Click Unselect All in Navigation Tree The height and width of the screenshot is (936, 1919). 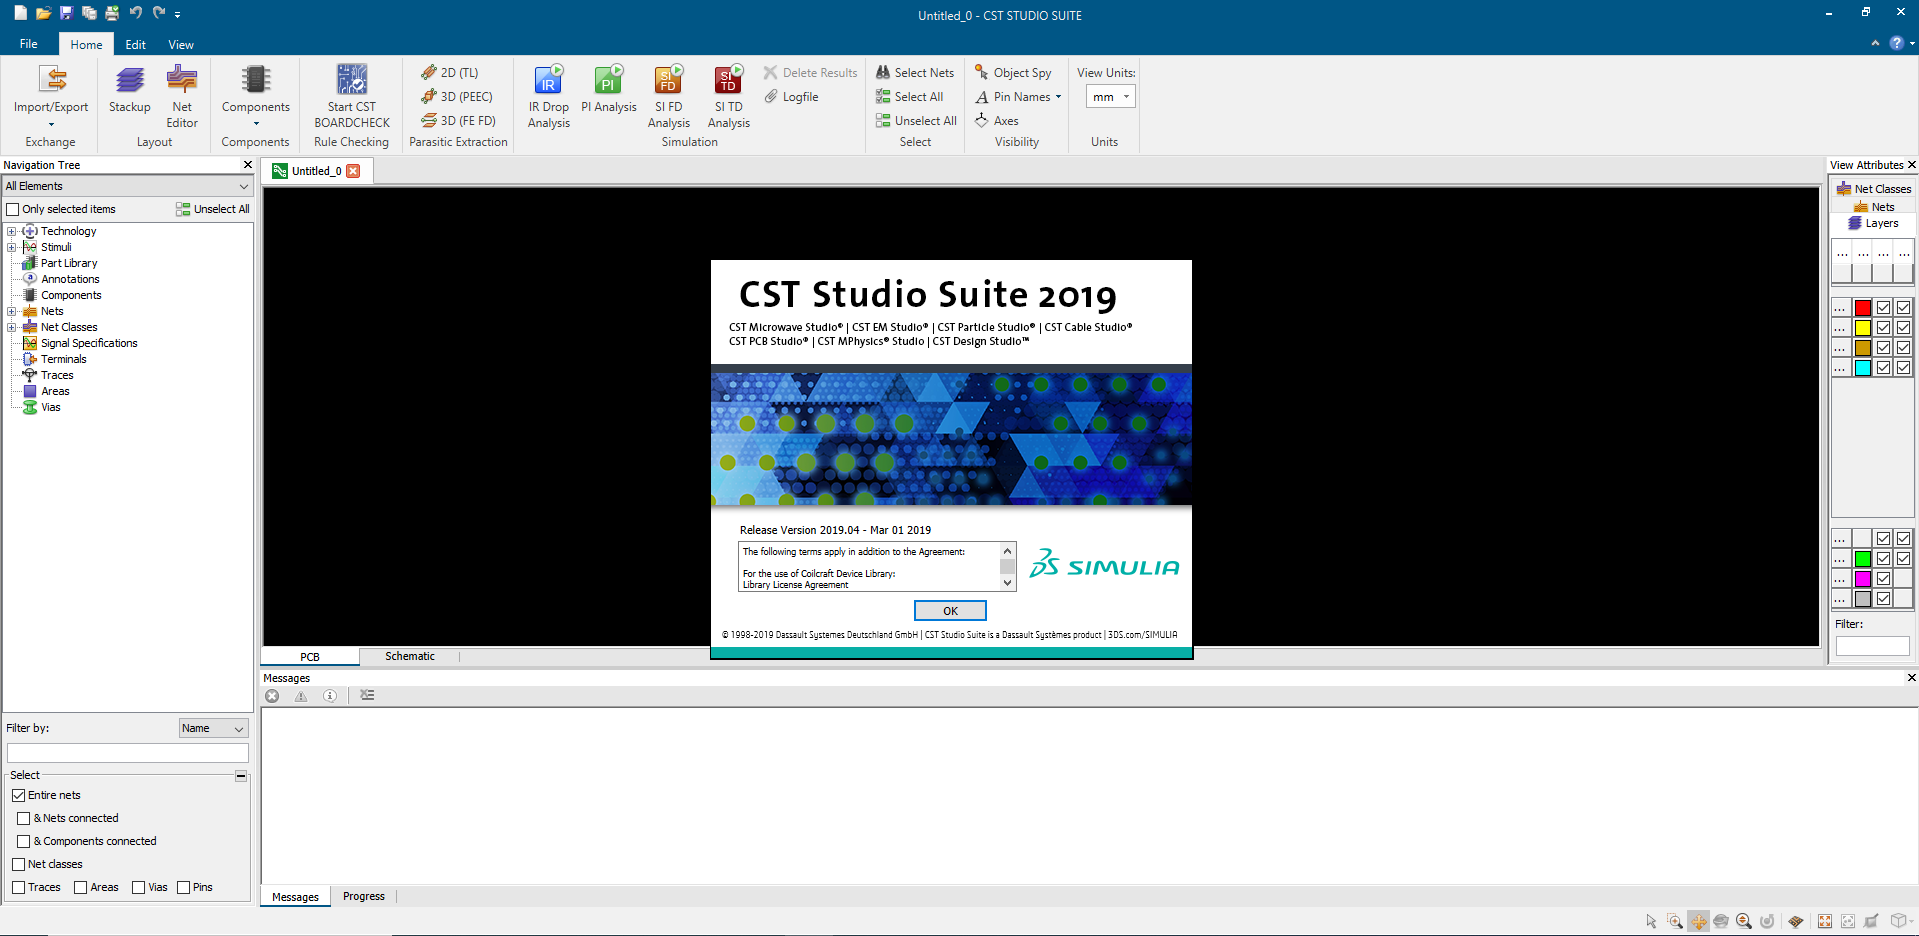pos(213,209)
